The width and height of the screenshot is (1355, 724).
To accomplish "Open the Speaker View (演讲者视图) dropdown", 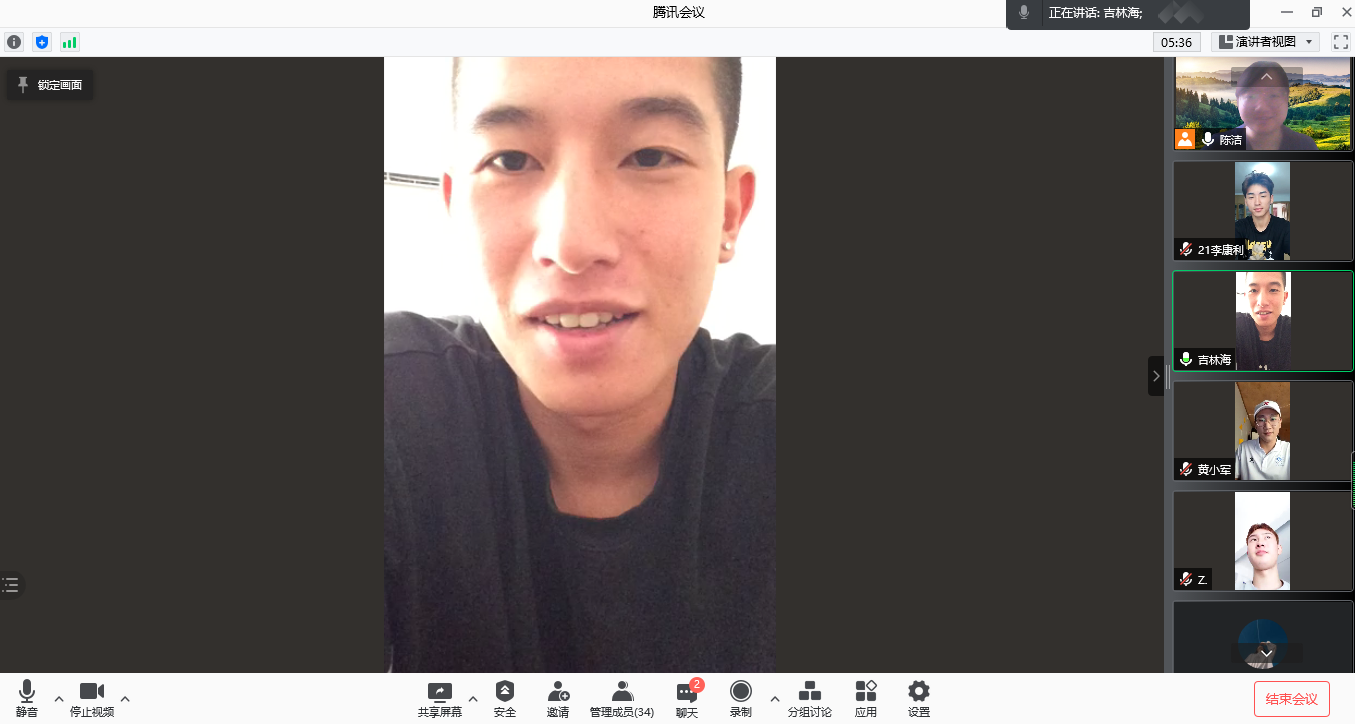I will pos(1265,42).
